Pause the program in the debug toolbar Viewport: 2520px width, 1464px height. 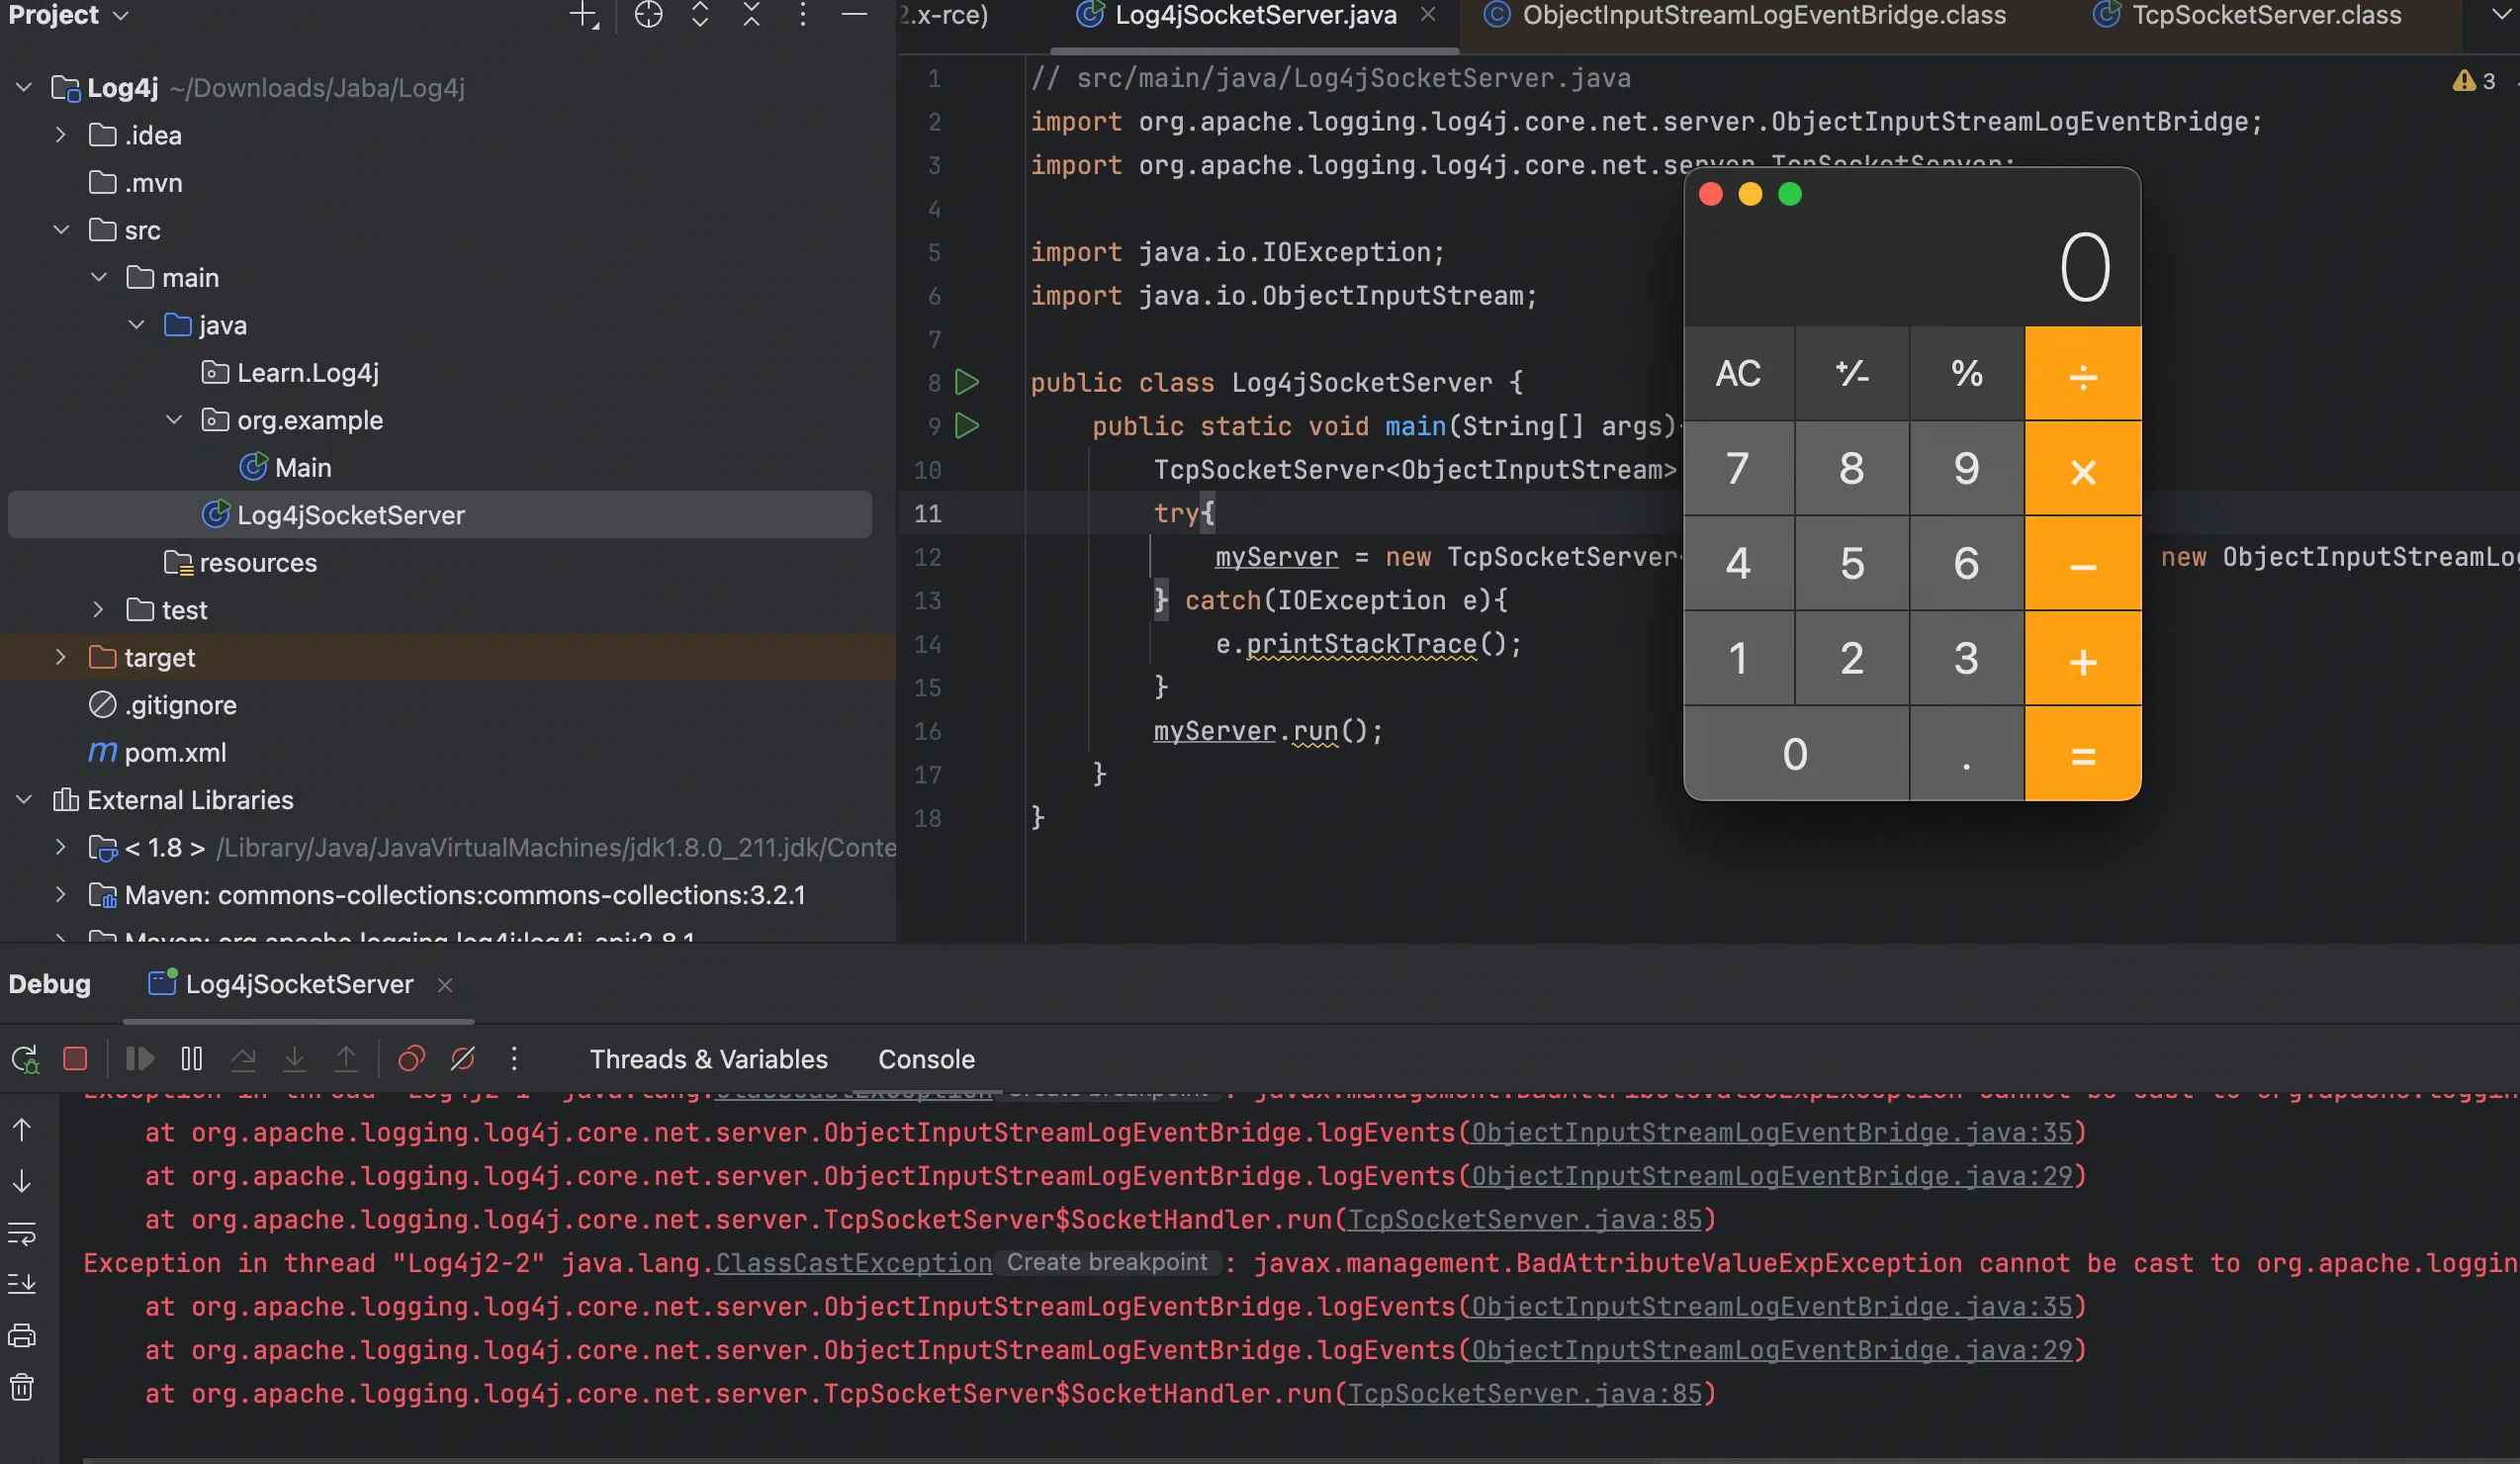coord(191,1058)
